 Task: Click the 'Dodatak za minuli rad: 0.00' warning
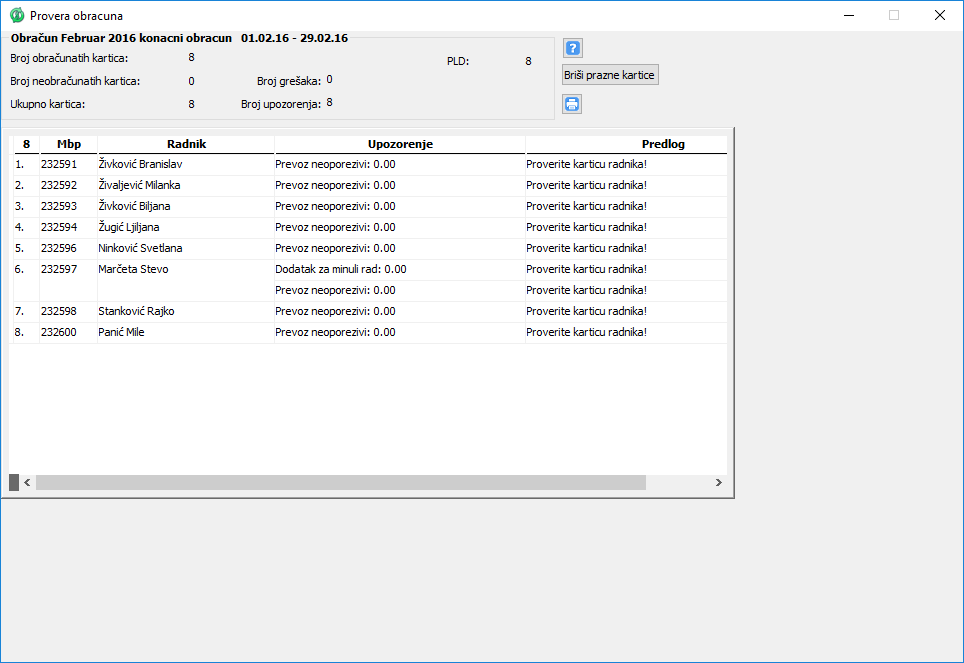click(x=340, y=269)
